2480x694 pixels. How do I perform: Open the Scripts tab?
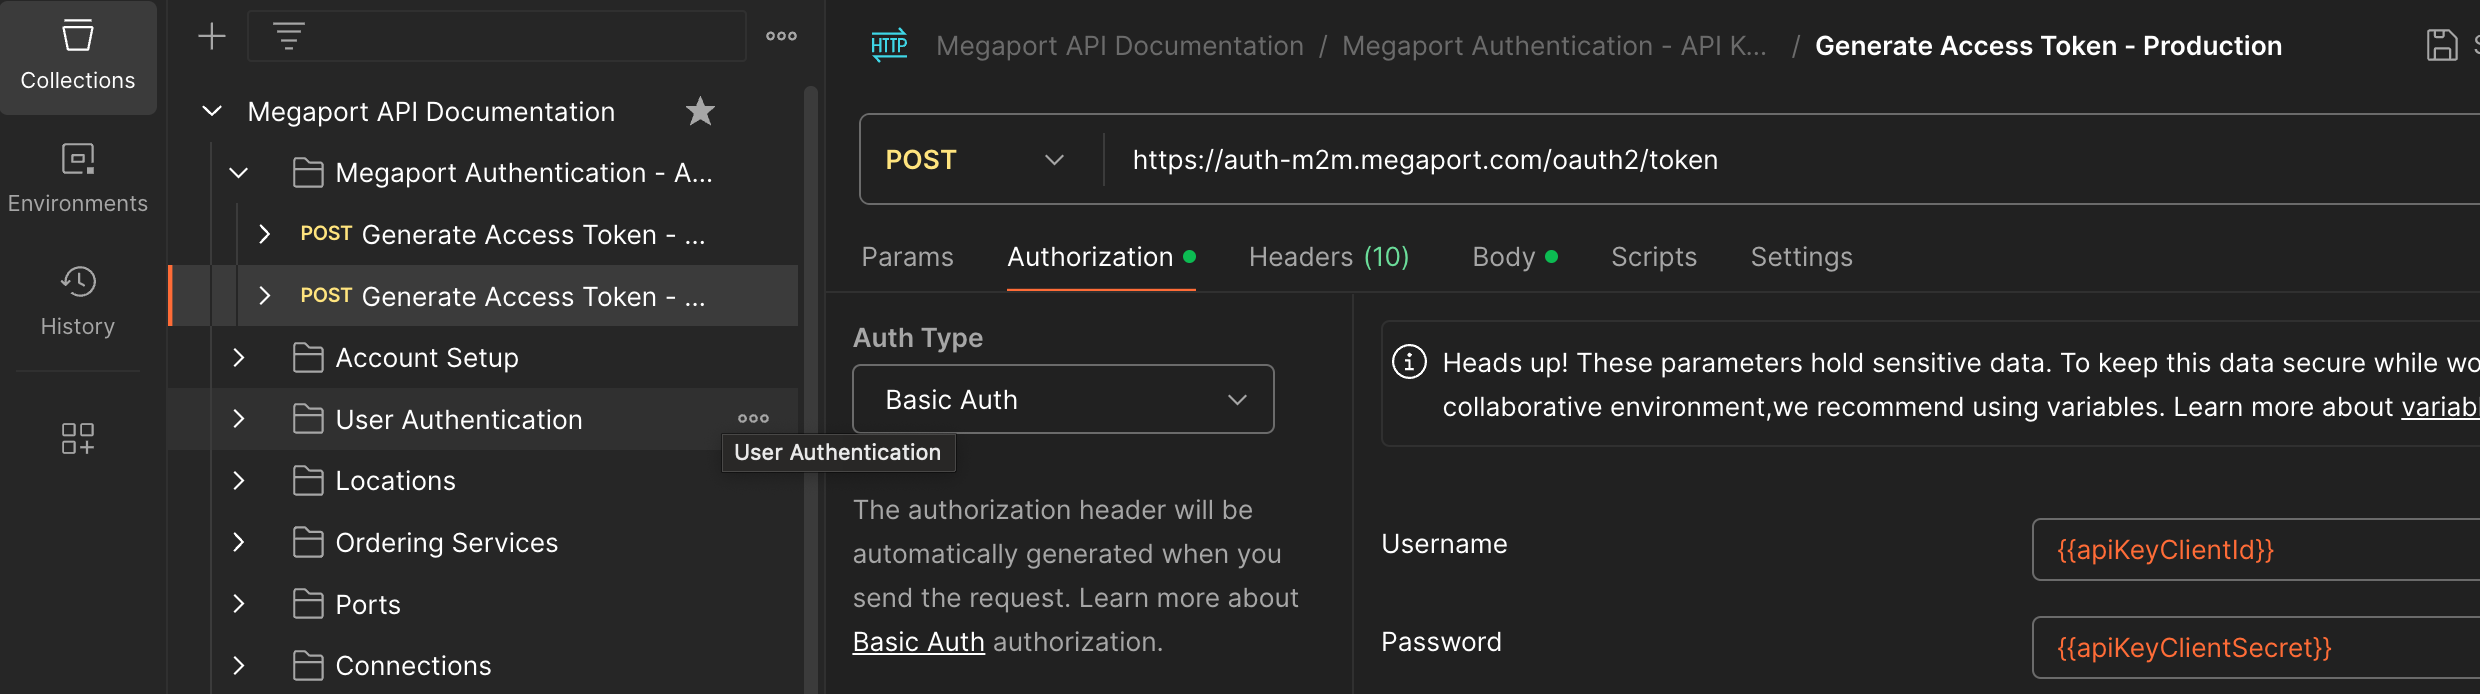[1654, 257]
